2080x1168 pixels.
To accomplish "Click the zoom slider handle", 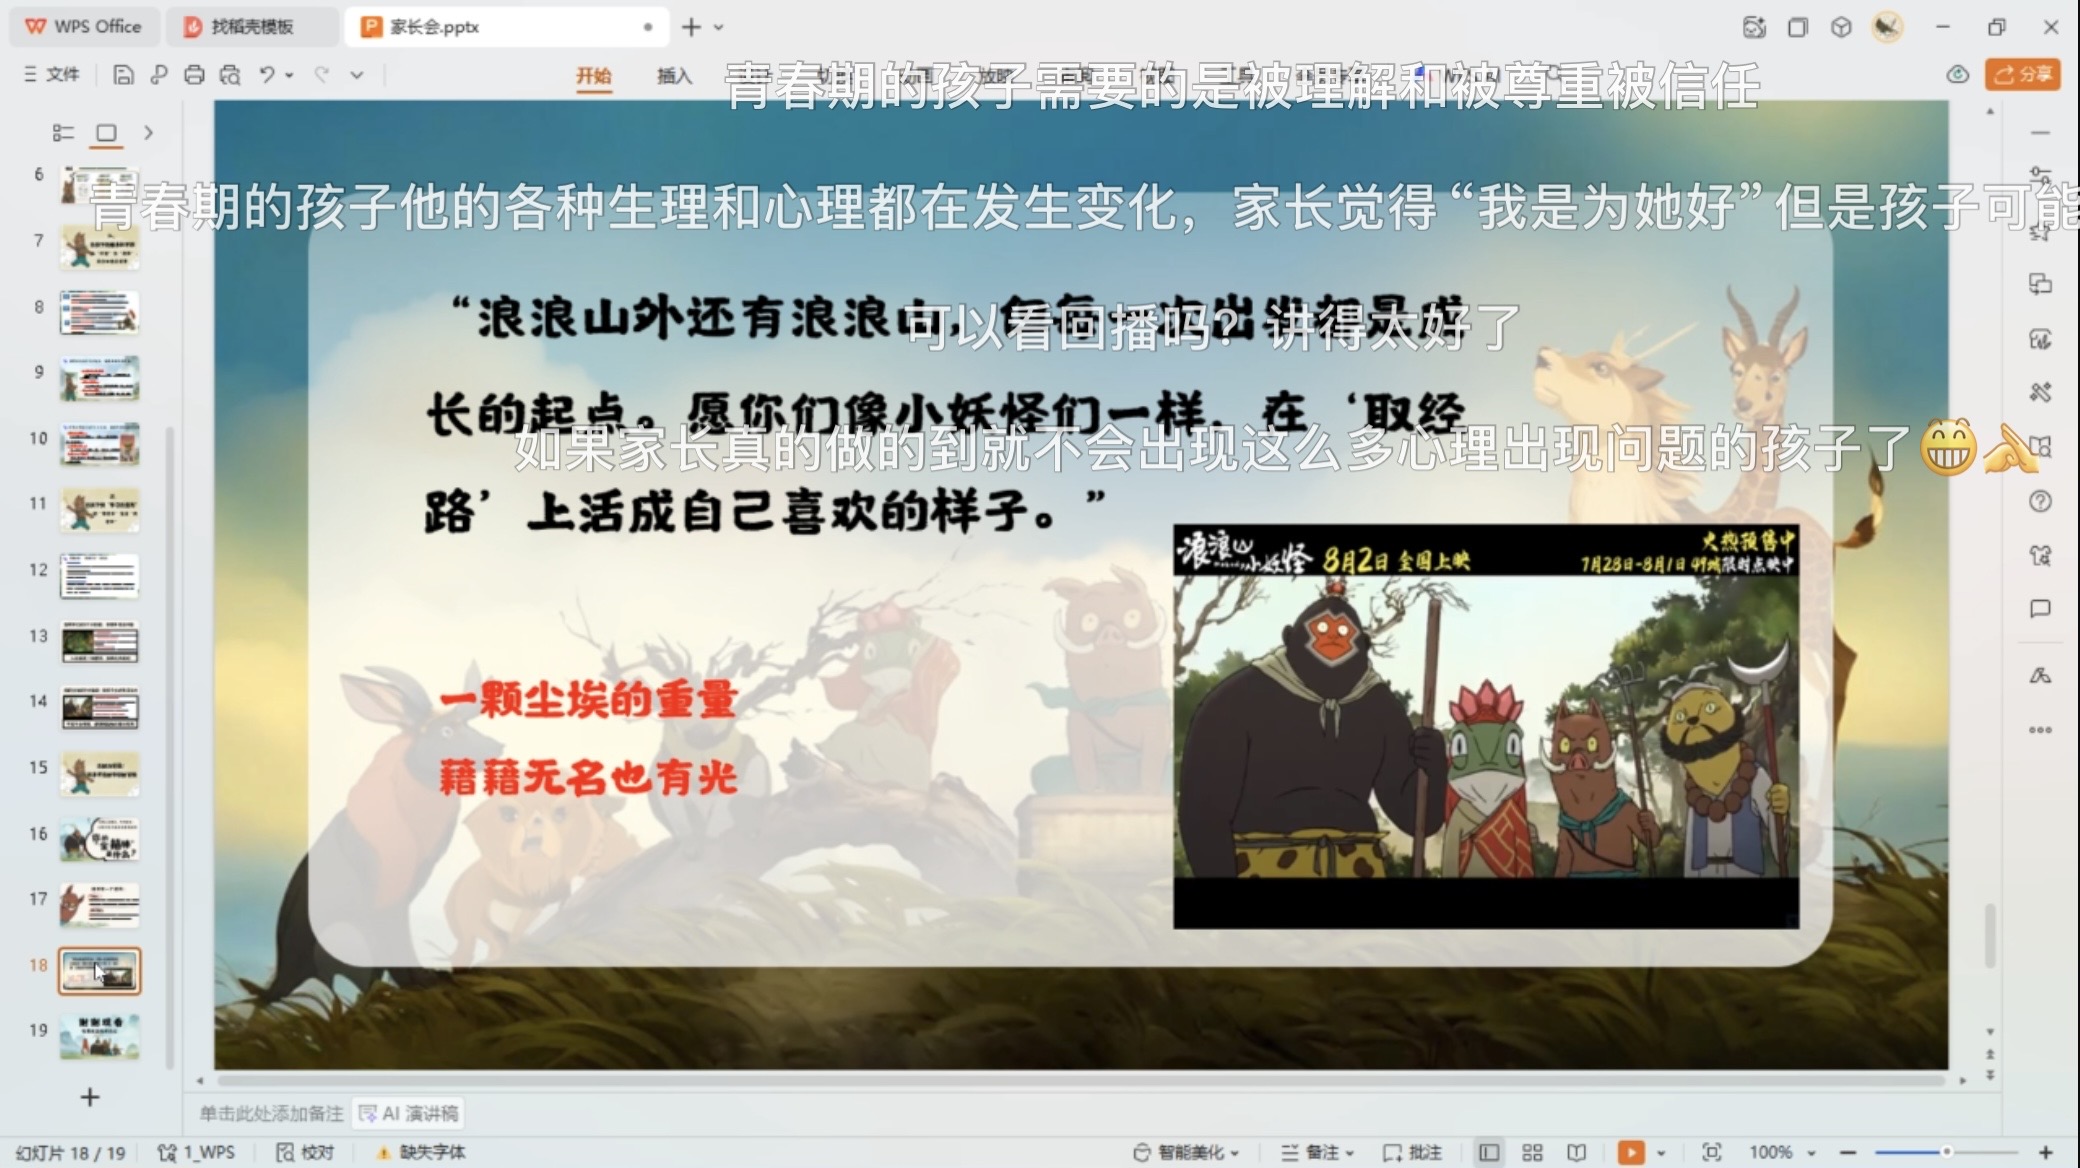I will pyautogui.click(x=1947, y=1153).
